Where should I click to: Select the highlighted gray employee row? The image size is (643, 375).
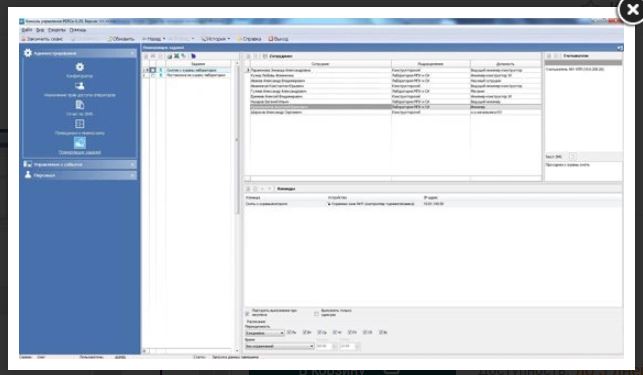coord(395,107)
